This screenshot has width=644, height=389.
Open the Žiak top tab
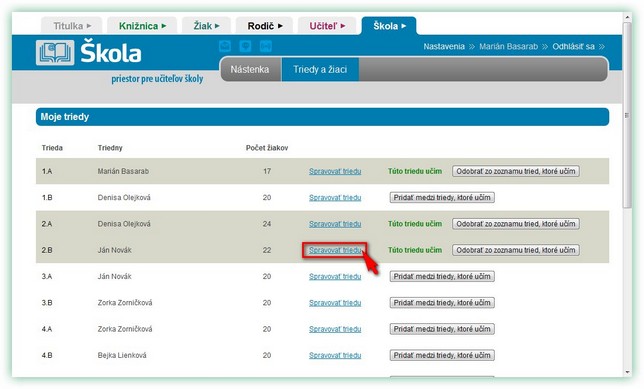(206, 26)
